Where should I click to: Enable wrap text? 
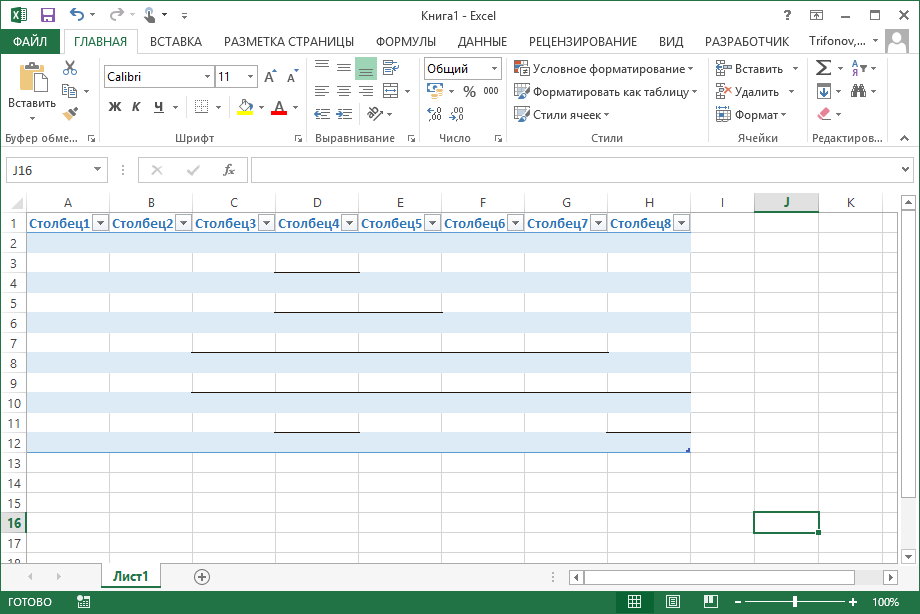[391, 68]
